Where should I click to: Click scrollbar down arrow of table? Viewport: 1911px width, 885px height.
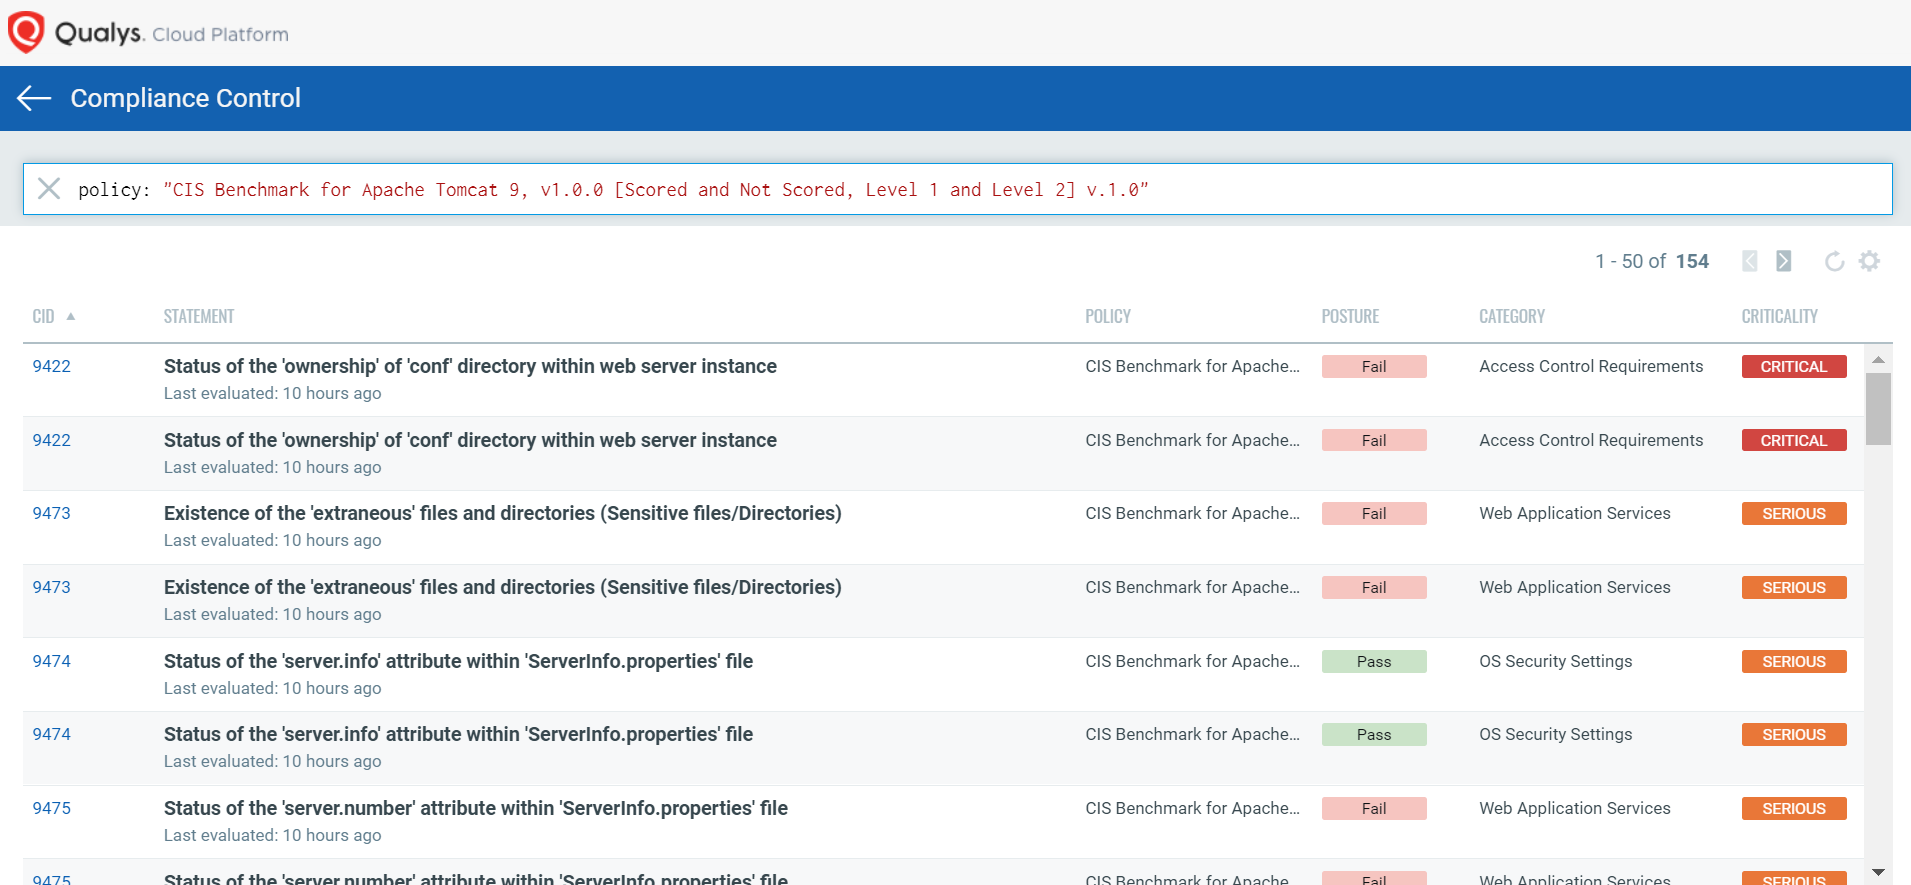[1878, 873]
